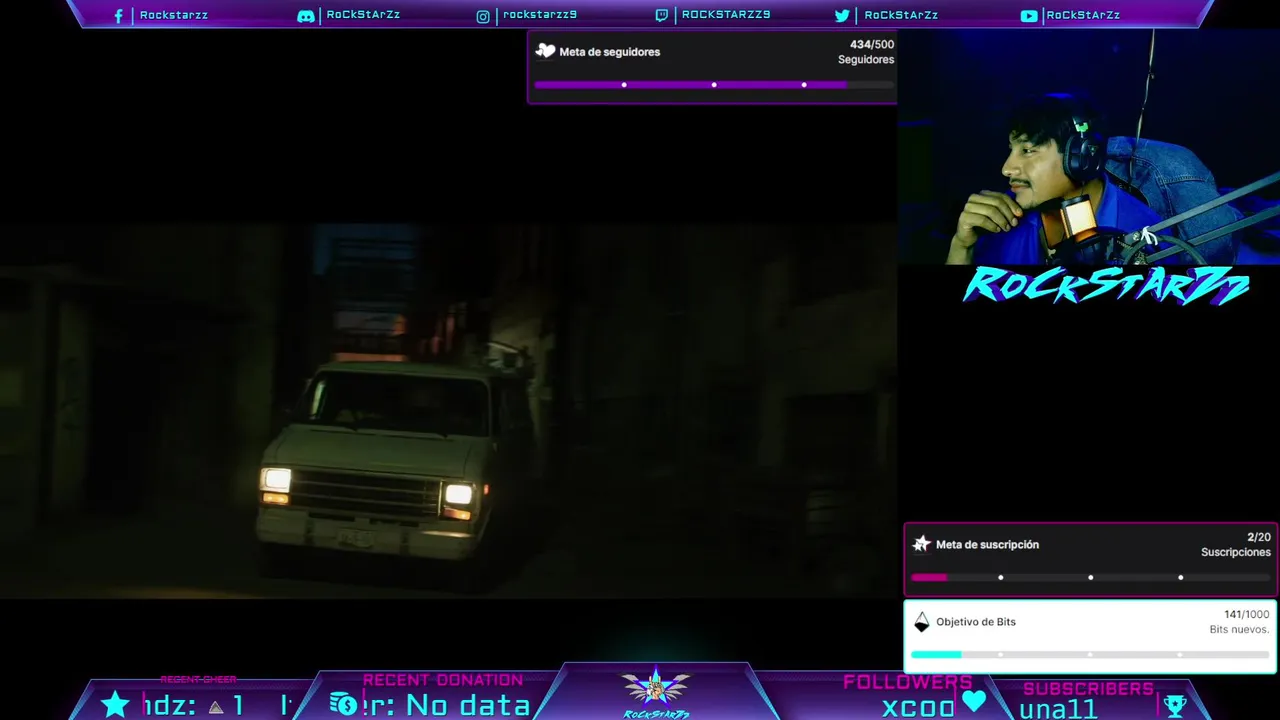Click the YouTube icon in top banner
Viewport: 1280px width, 720px height.
click(x=1029, y=16)
